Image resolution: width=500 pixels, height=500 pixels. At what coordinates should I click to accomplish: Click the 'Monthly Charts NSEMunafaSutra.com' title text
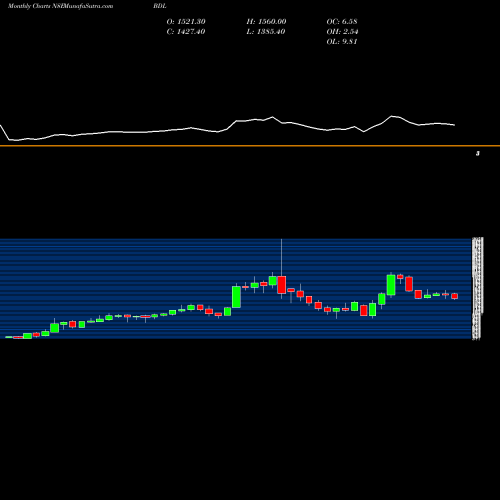(60, 6)
